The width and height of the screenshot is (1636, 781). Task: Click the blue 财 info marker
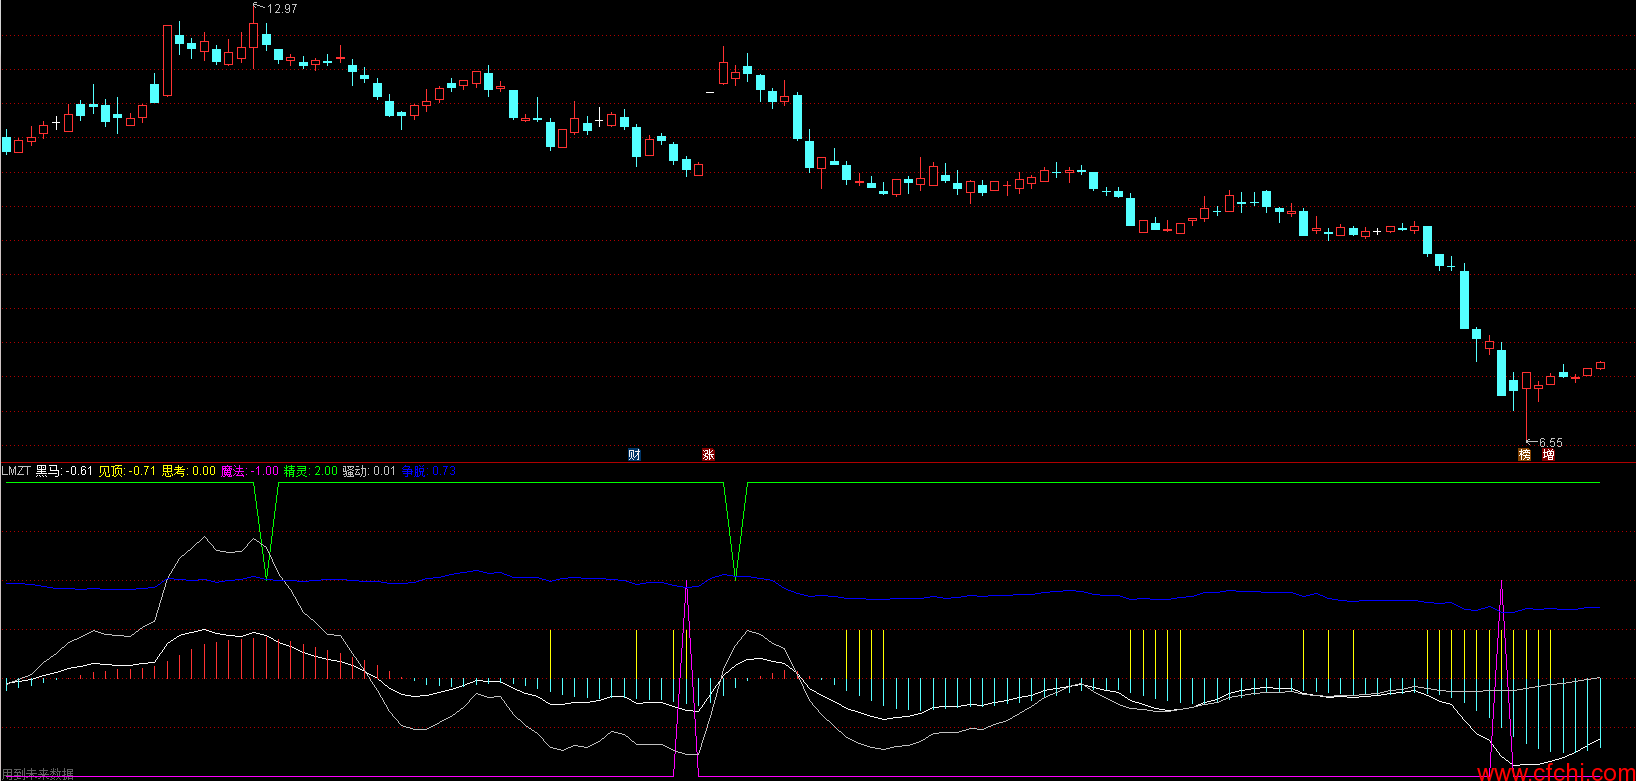tap(634, 455)
